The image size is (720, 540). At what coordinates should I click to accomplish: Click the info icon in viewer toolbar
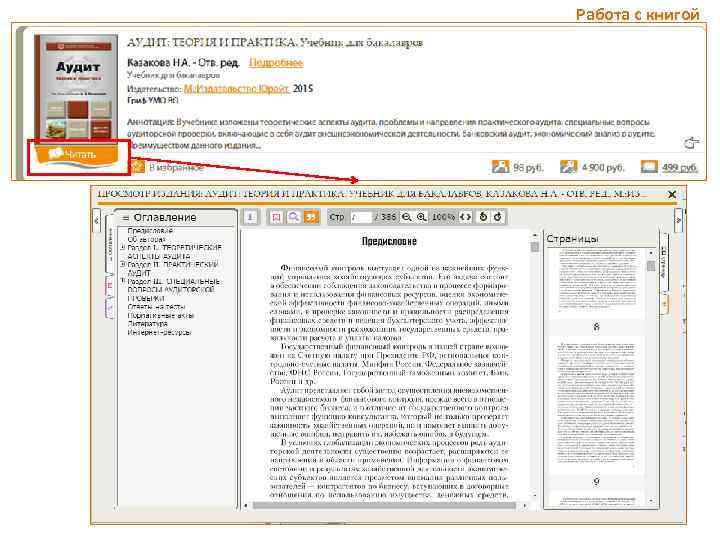click(250, 217)
